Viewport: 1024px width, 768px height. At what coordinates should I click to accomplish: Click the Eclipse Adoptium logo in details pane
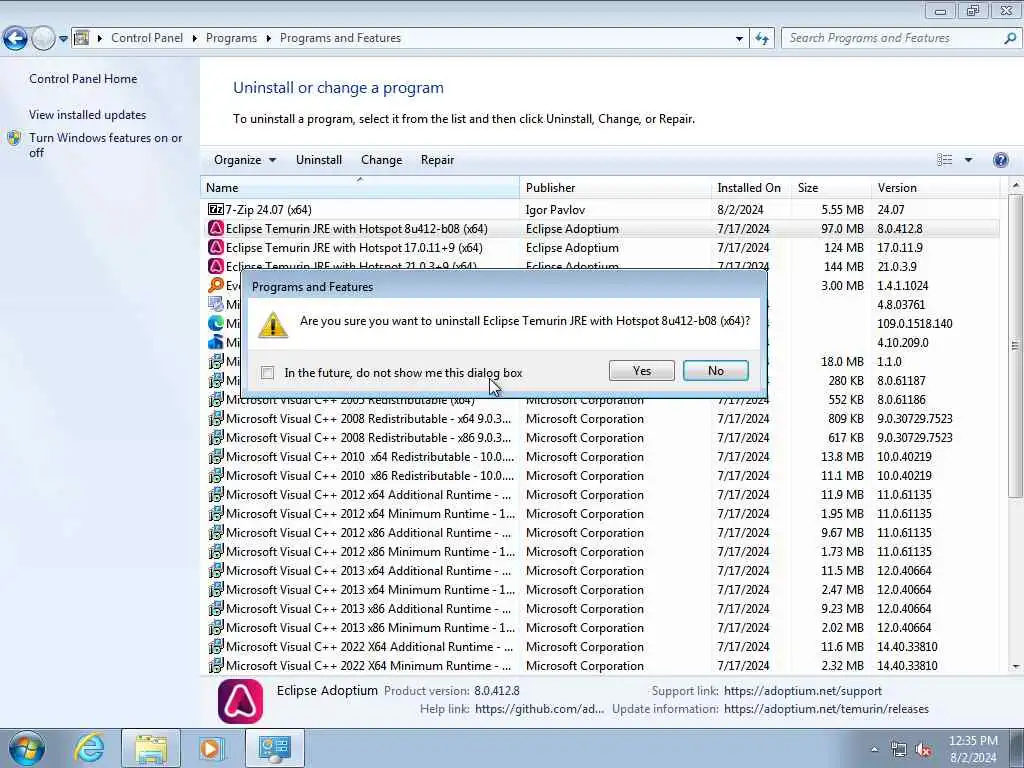[240, 702]
